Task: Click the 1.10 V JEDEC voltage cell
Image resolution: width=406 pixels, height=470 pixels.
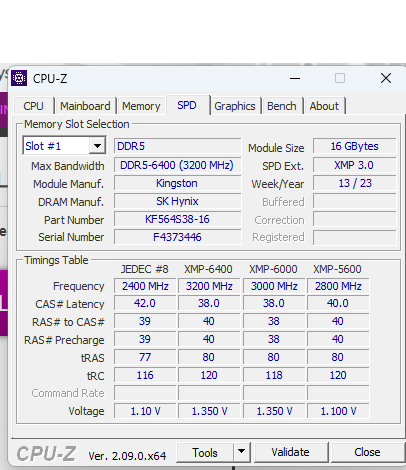Action: (x=145, y=411)
